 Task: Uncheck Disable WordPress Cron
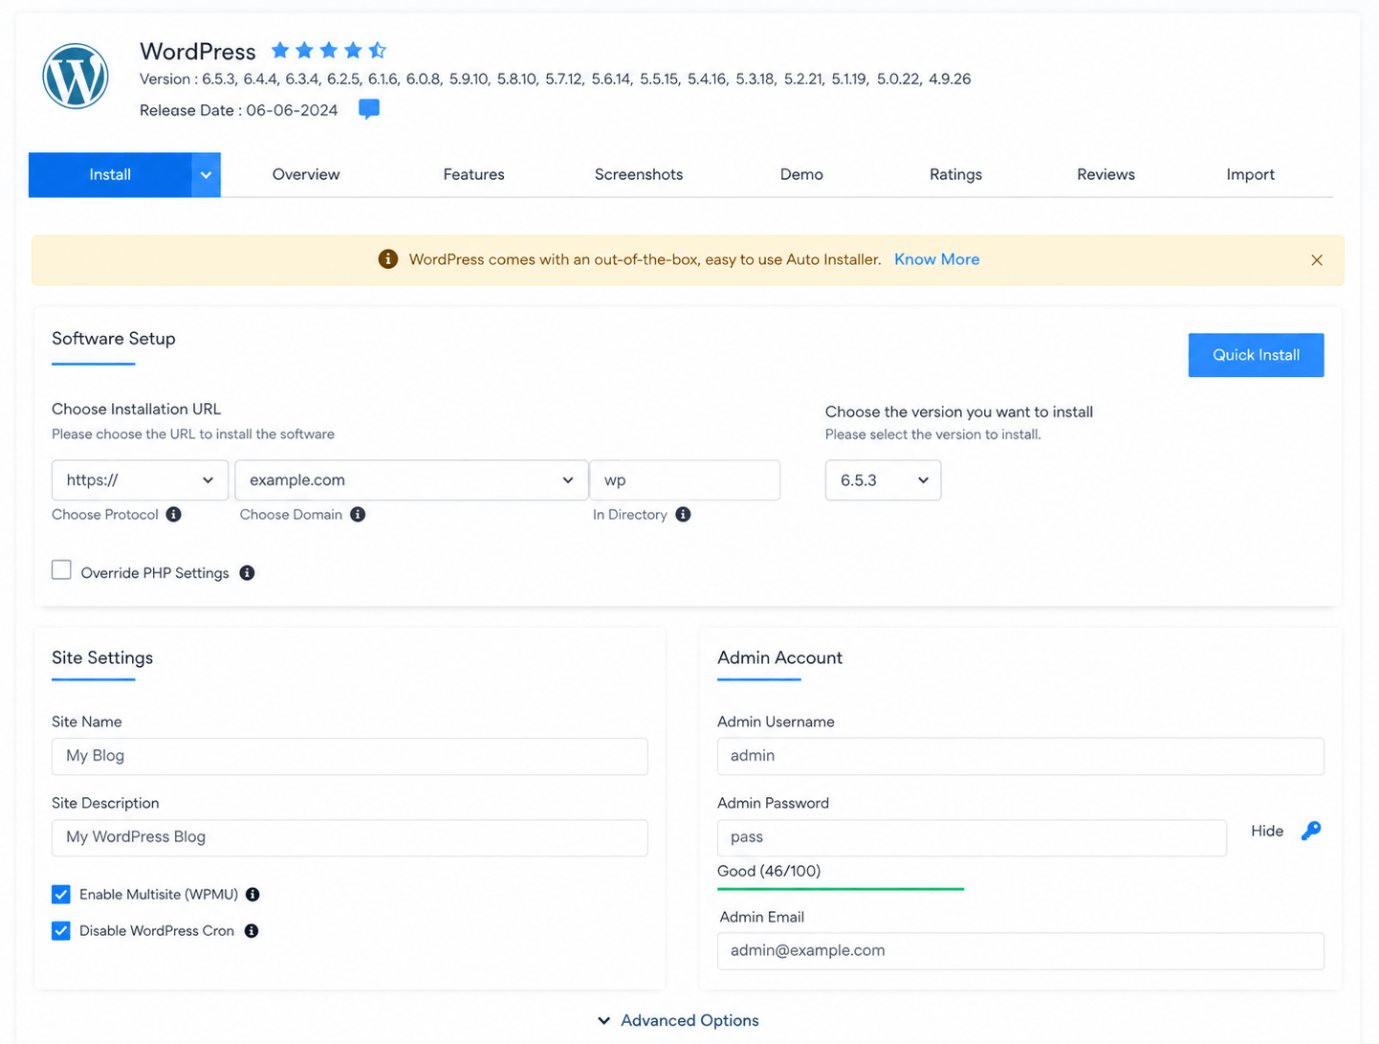click(x=61, y=931)
